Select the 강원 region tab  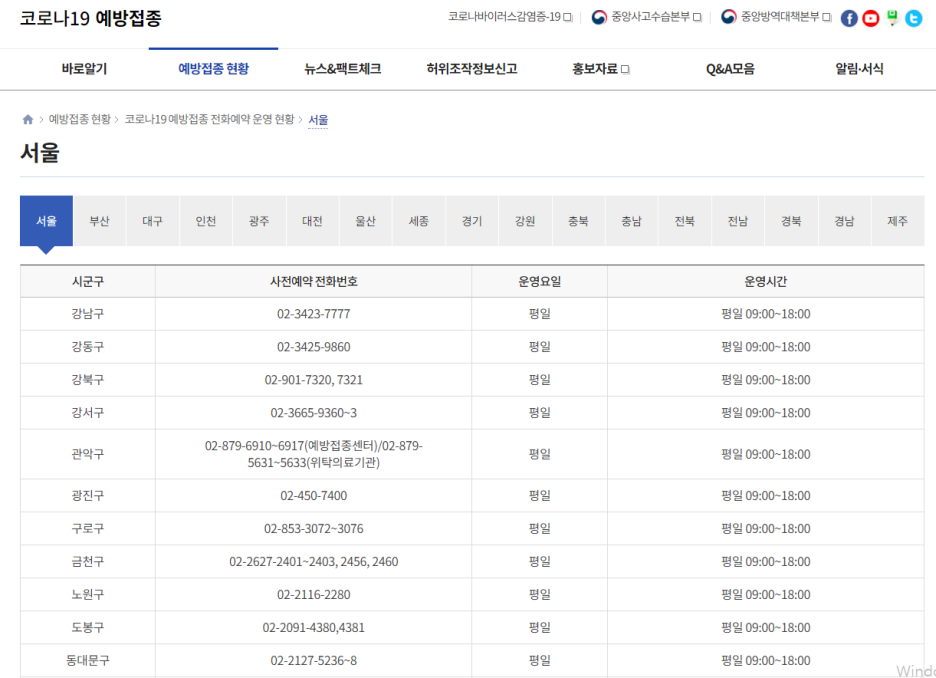coord(525,221)
